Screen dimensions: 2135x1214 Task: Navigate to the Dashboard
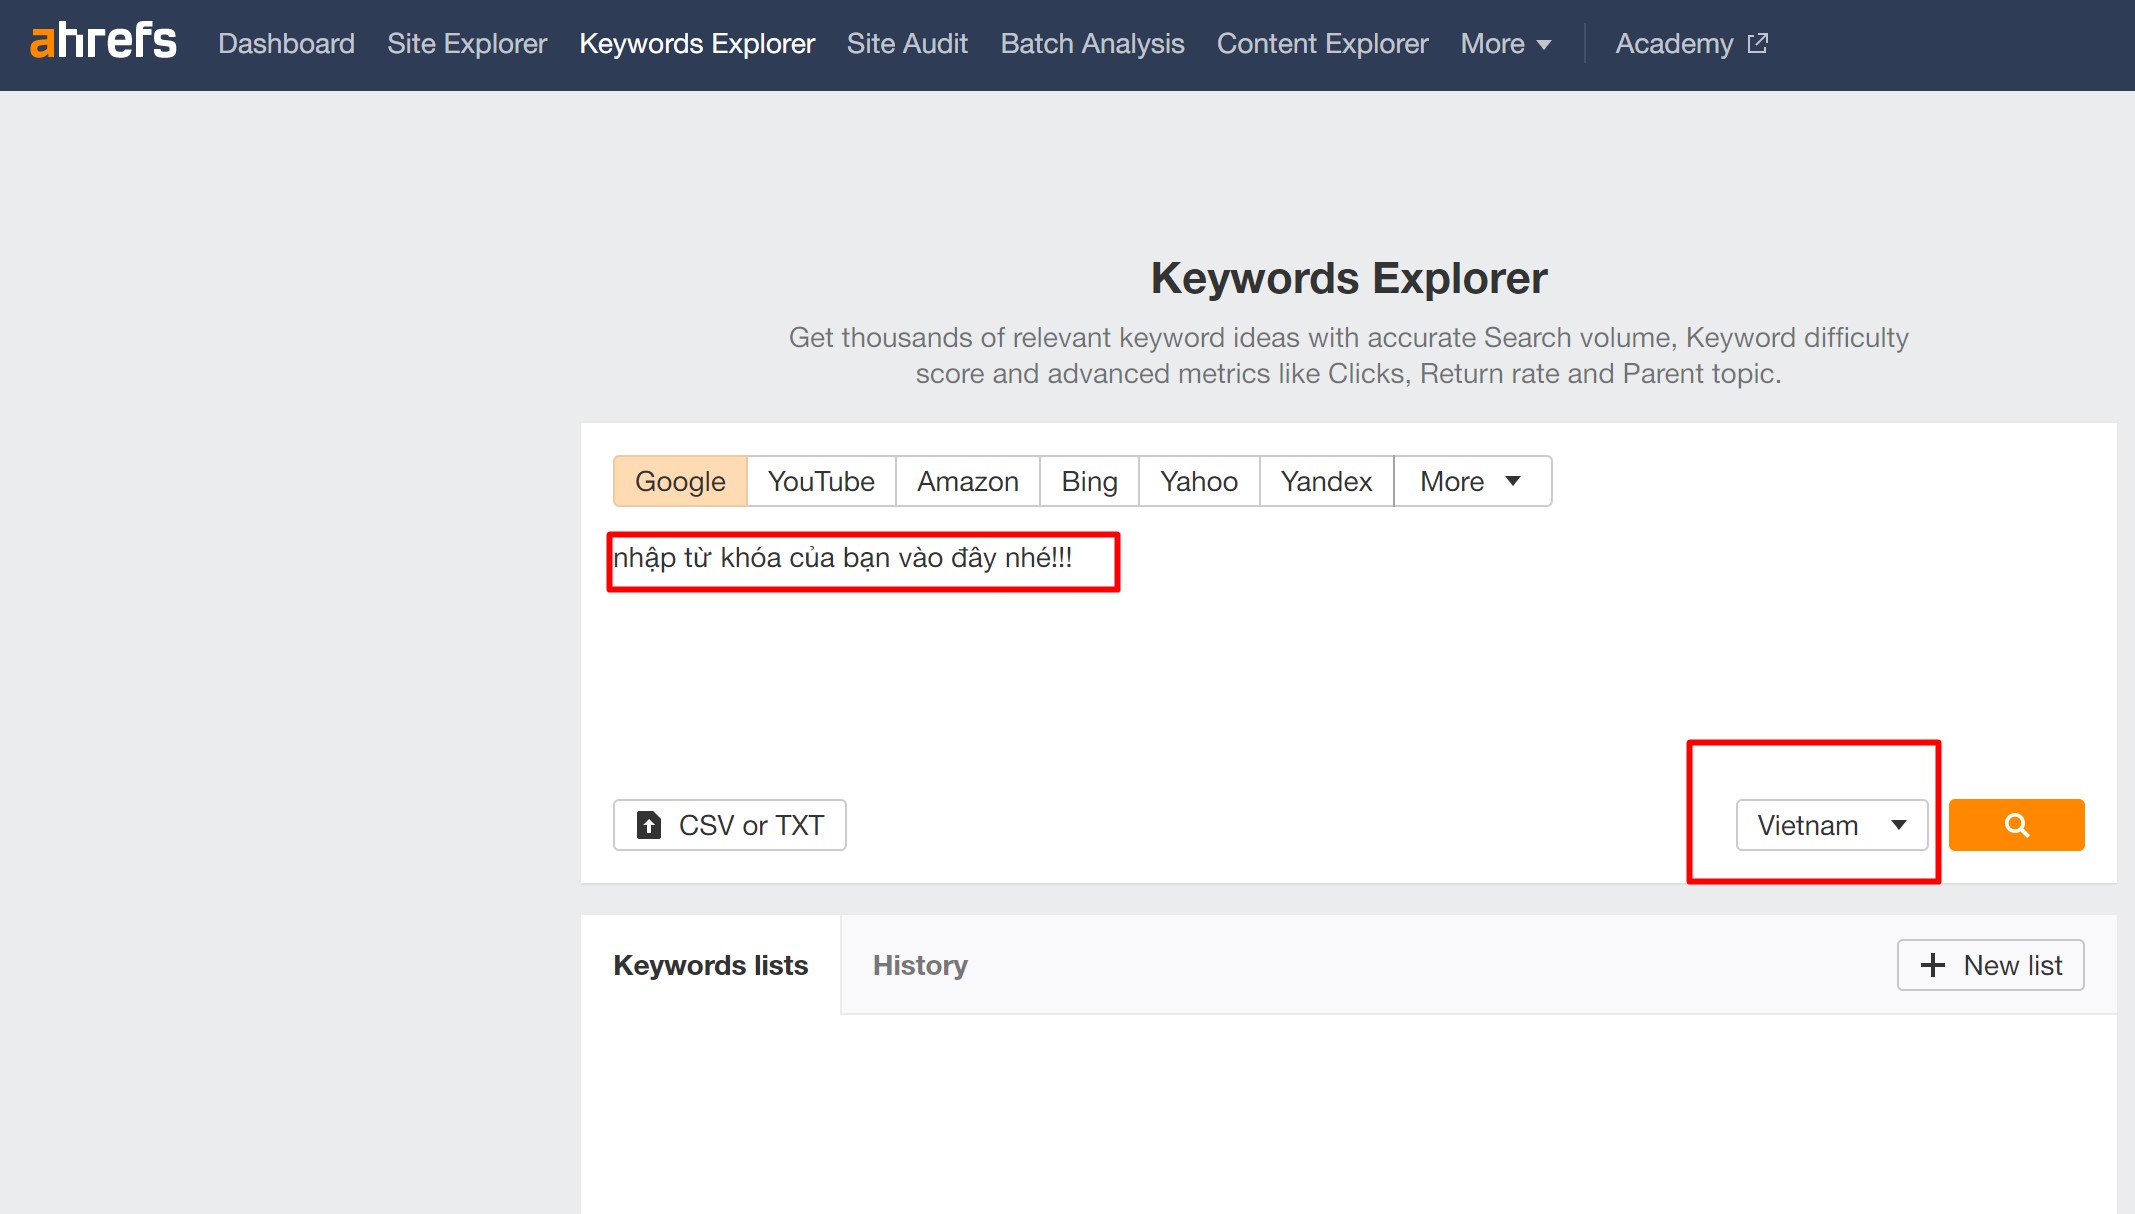[286, 44]
